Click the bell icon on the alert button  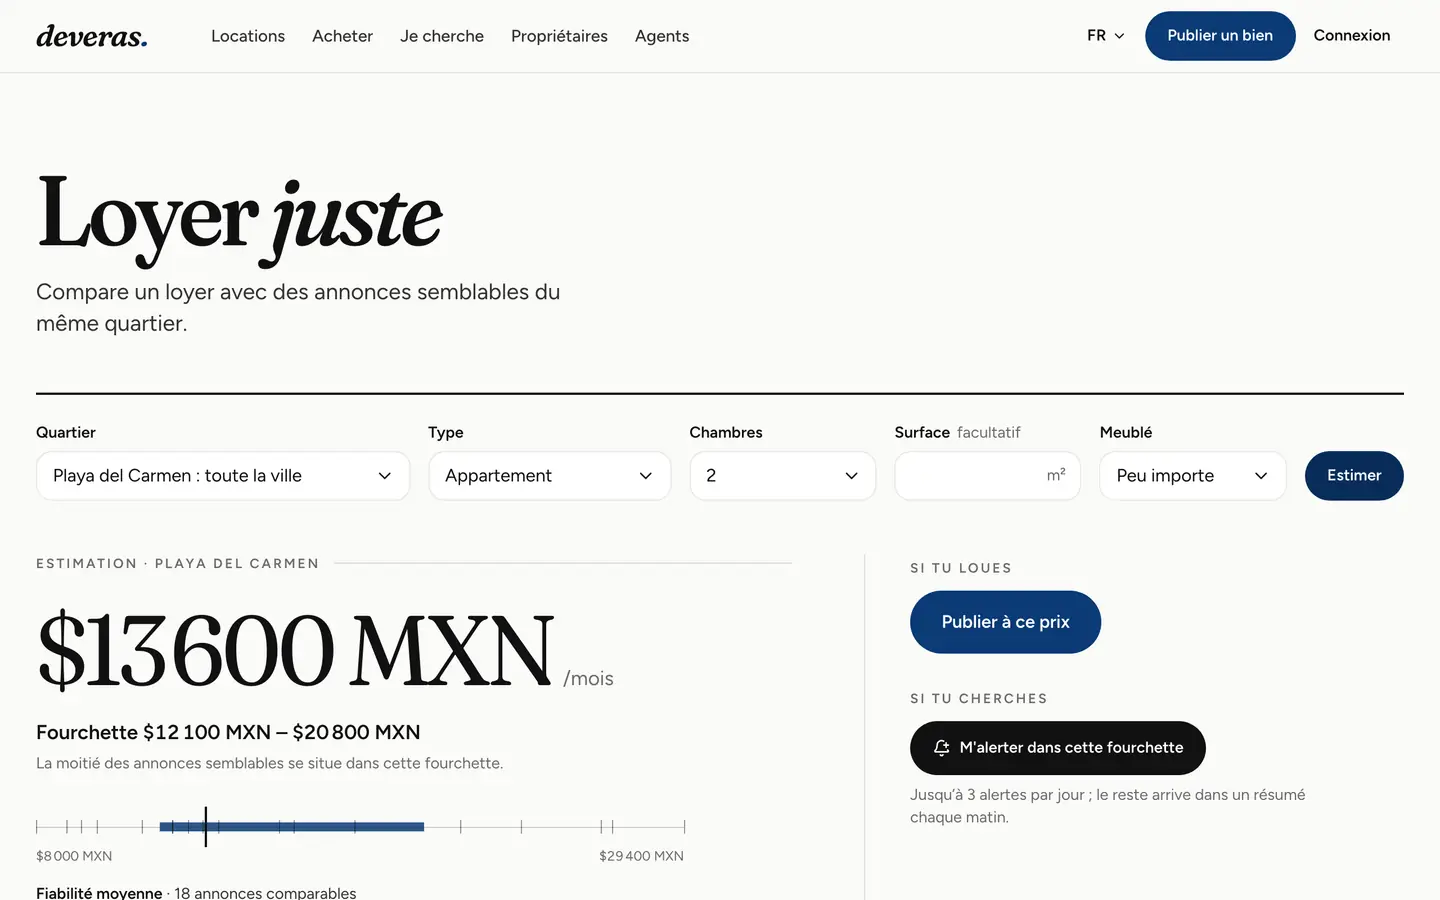[941, 748]
